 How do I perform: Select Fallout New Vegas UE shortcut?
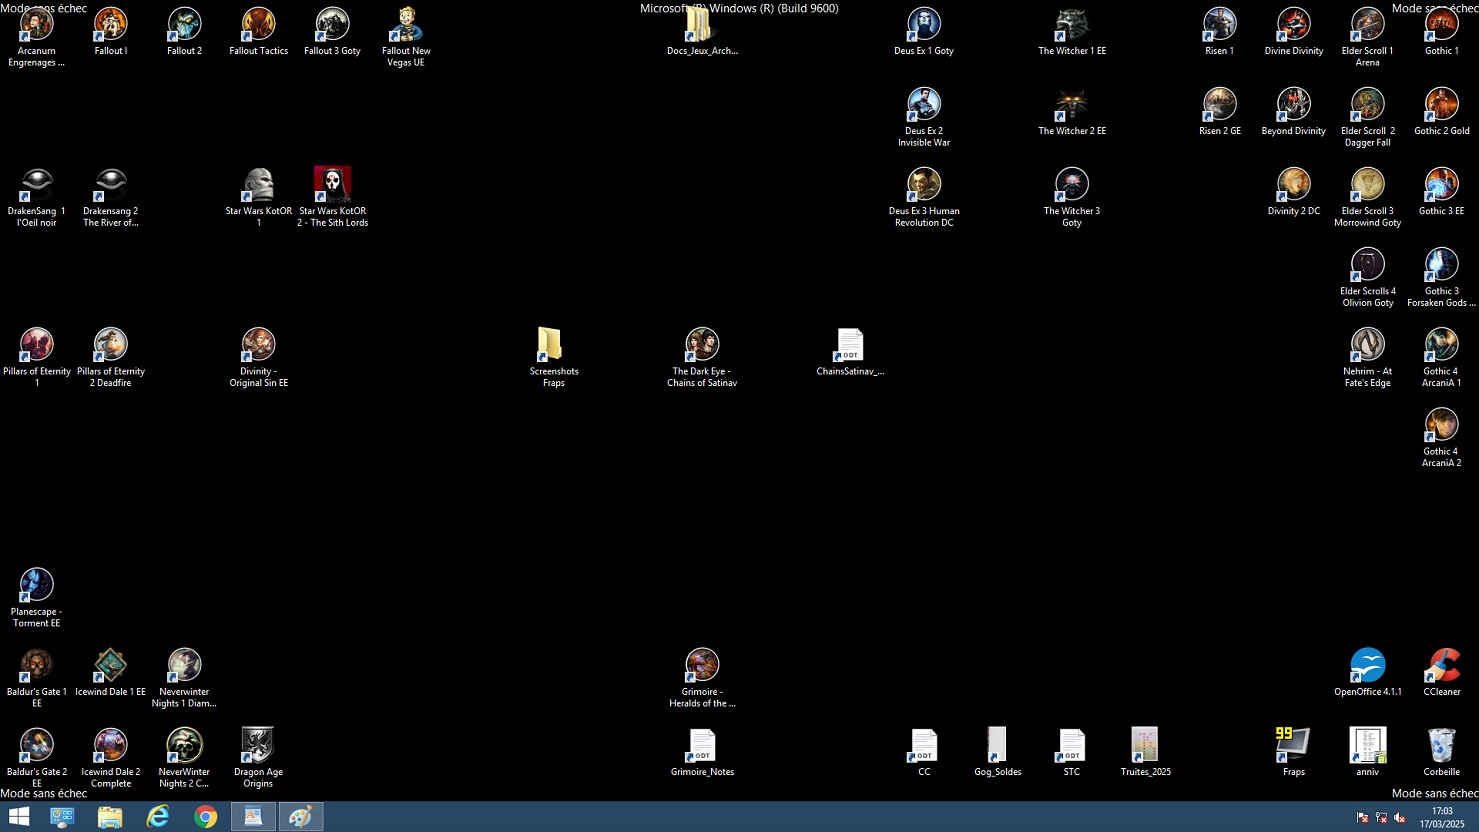406,24
